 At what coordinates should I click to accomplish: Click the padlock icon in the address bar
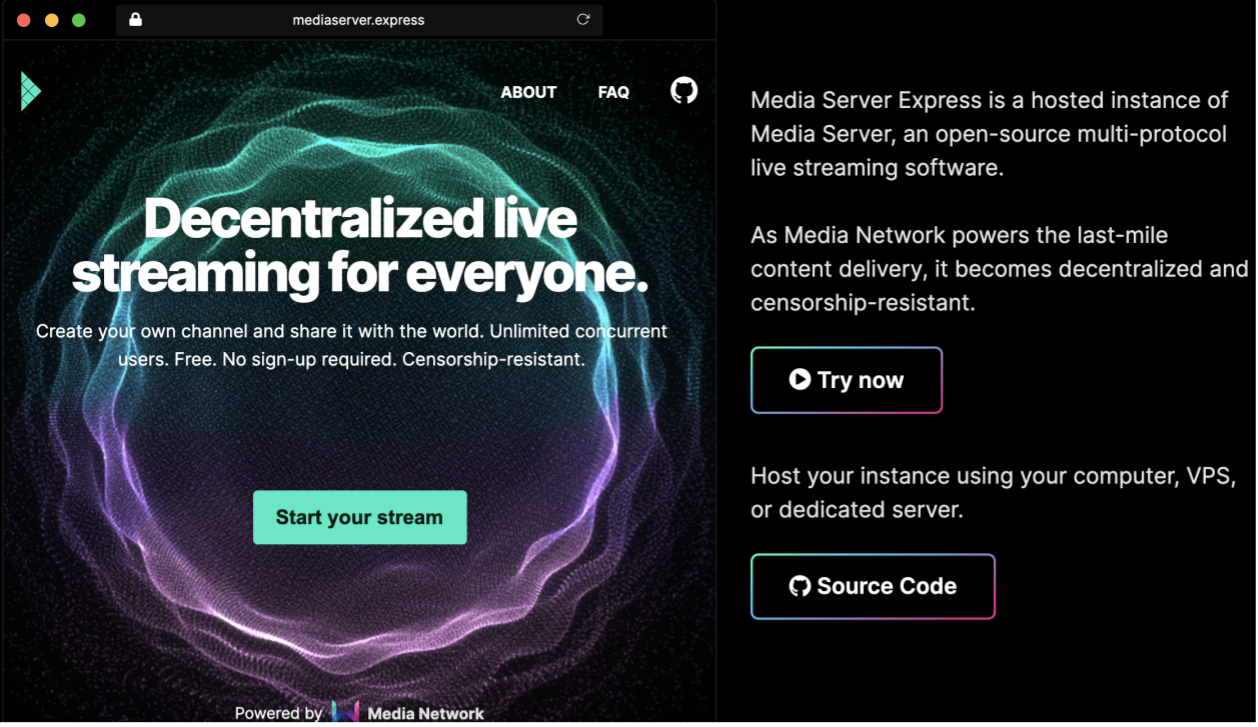click(136, 19)
